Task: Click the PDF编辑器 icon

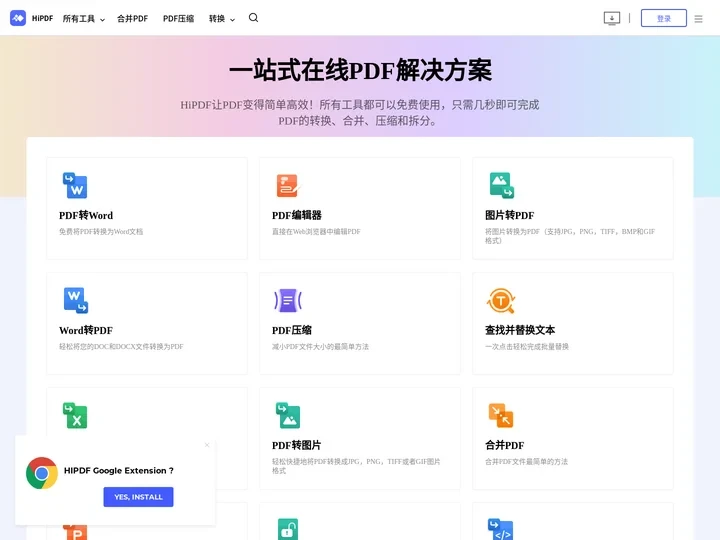Action: point(288,186)
